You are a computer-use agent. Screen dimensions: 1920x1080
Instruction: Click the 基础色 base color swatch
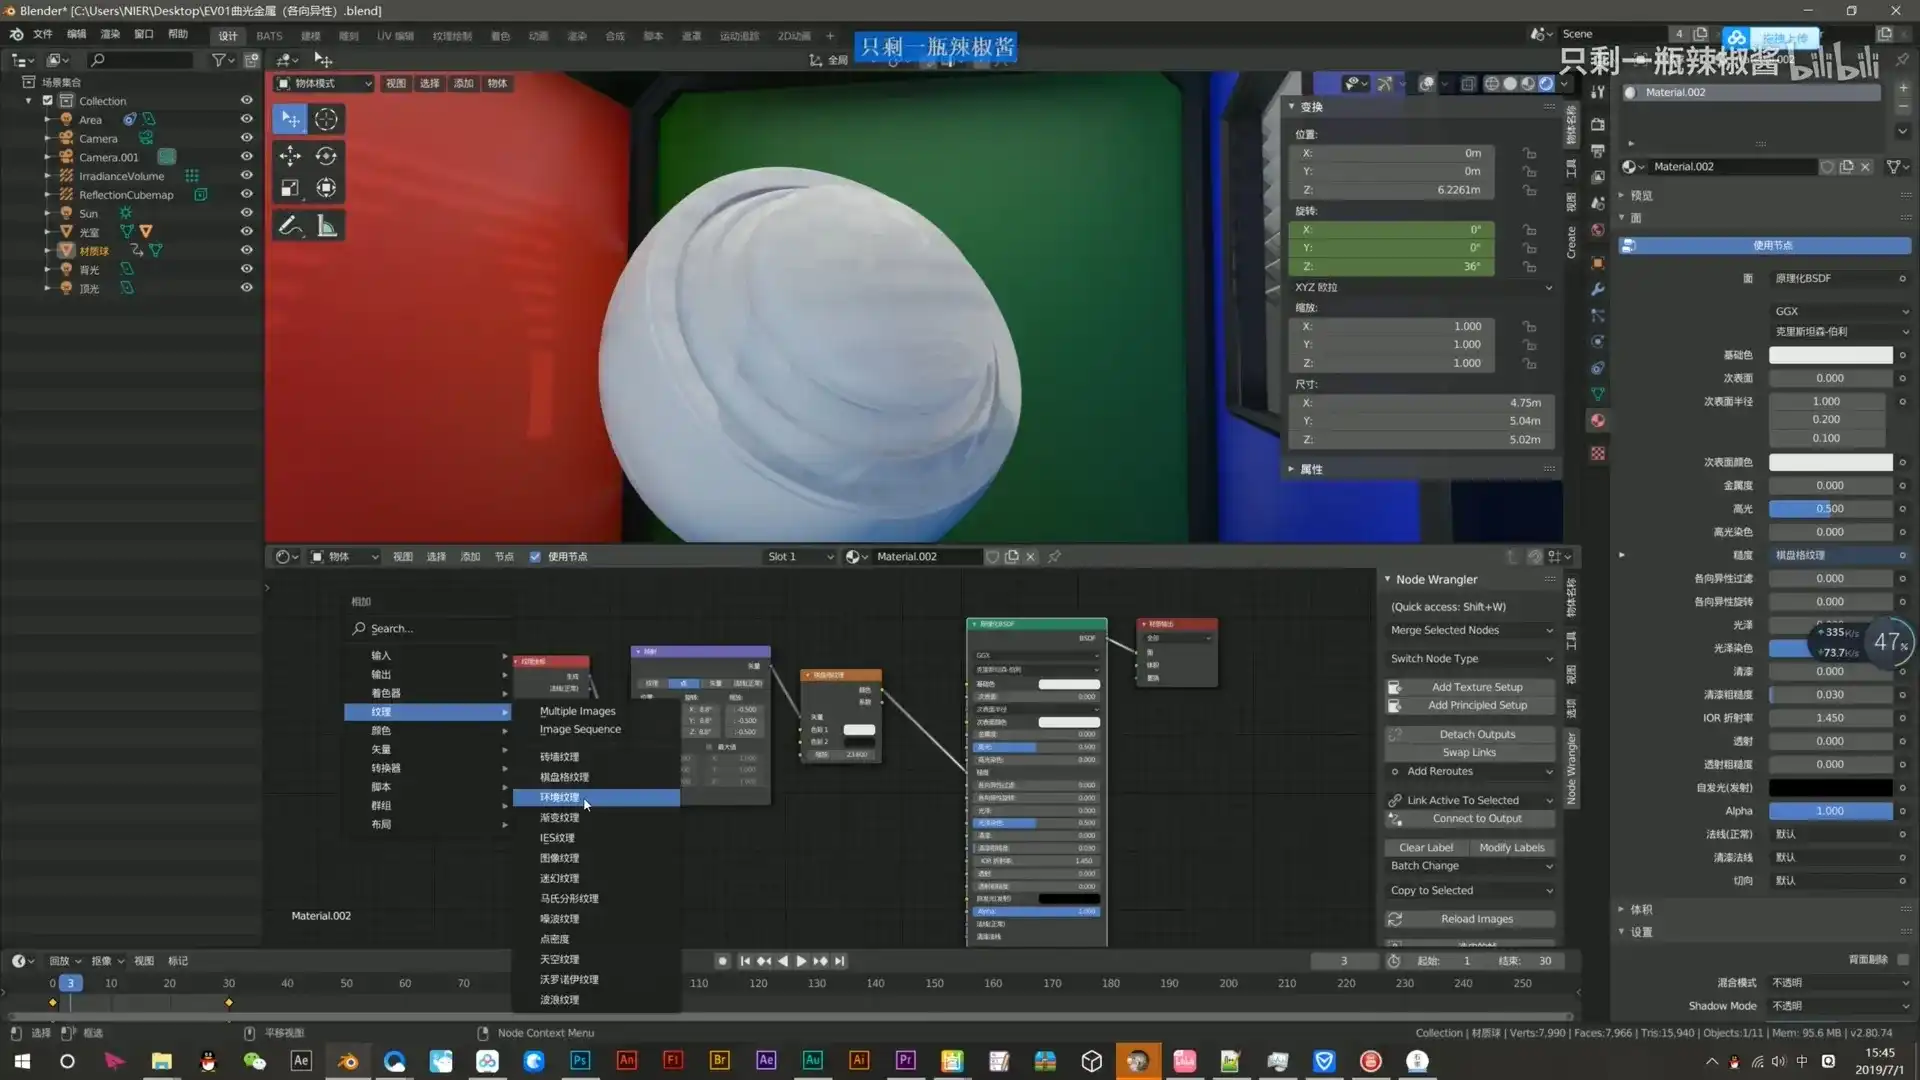pos(1830,355)
